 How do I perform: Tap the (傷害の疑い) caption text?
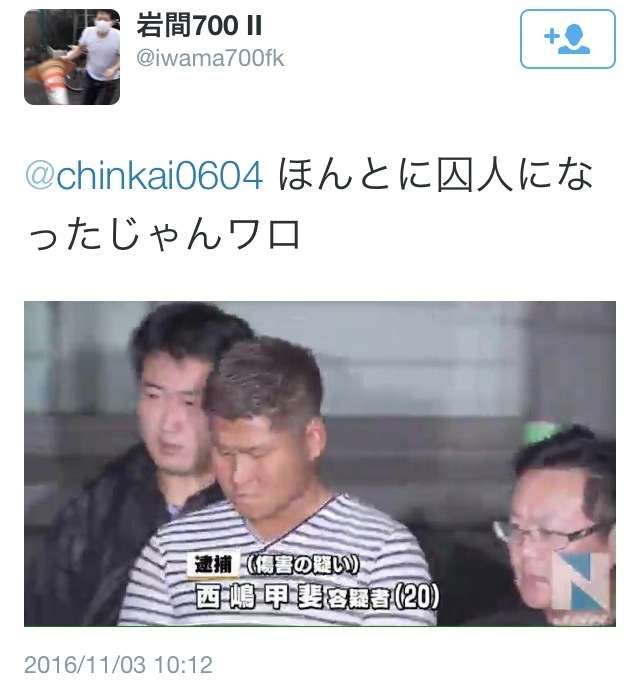pos(302,564)
